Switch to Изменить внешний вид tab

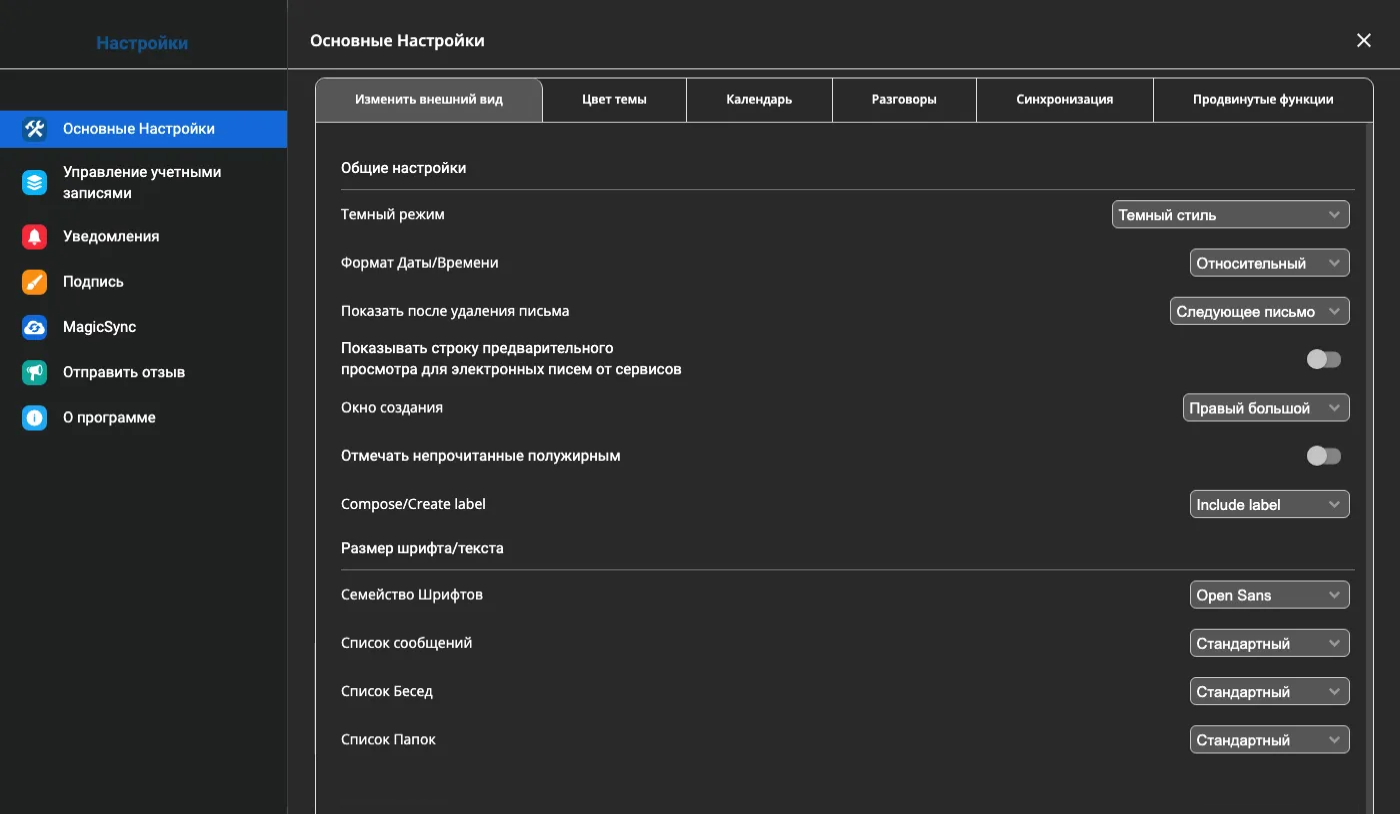pyautogui.click(x=429, y=100)
